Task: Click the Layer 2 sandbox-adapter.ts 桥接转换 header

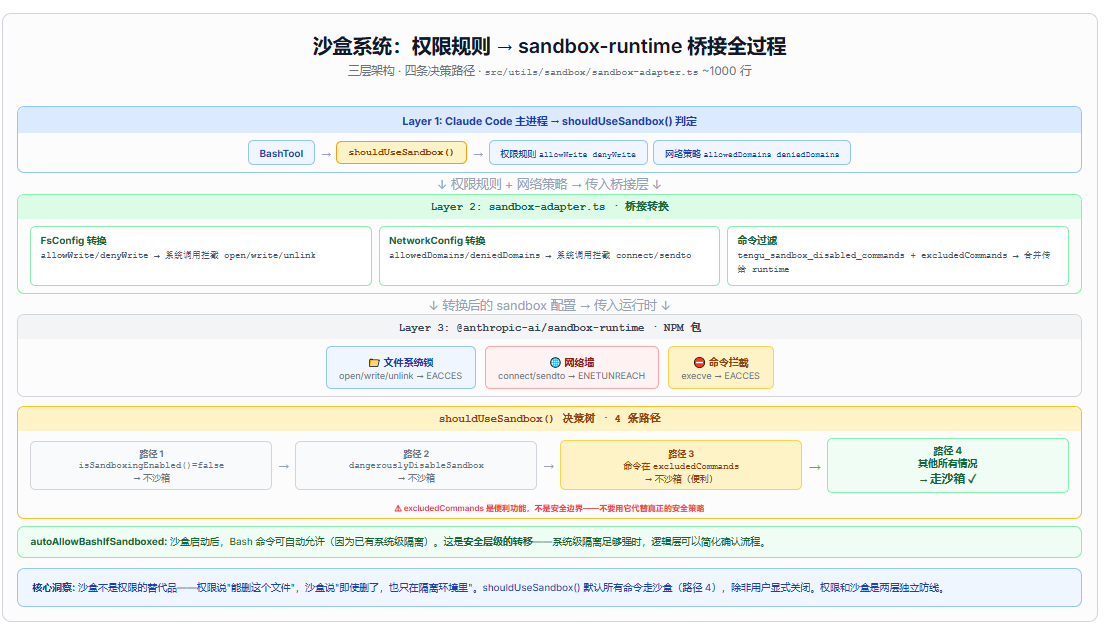Action: [549, 206]
